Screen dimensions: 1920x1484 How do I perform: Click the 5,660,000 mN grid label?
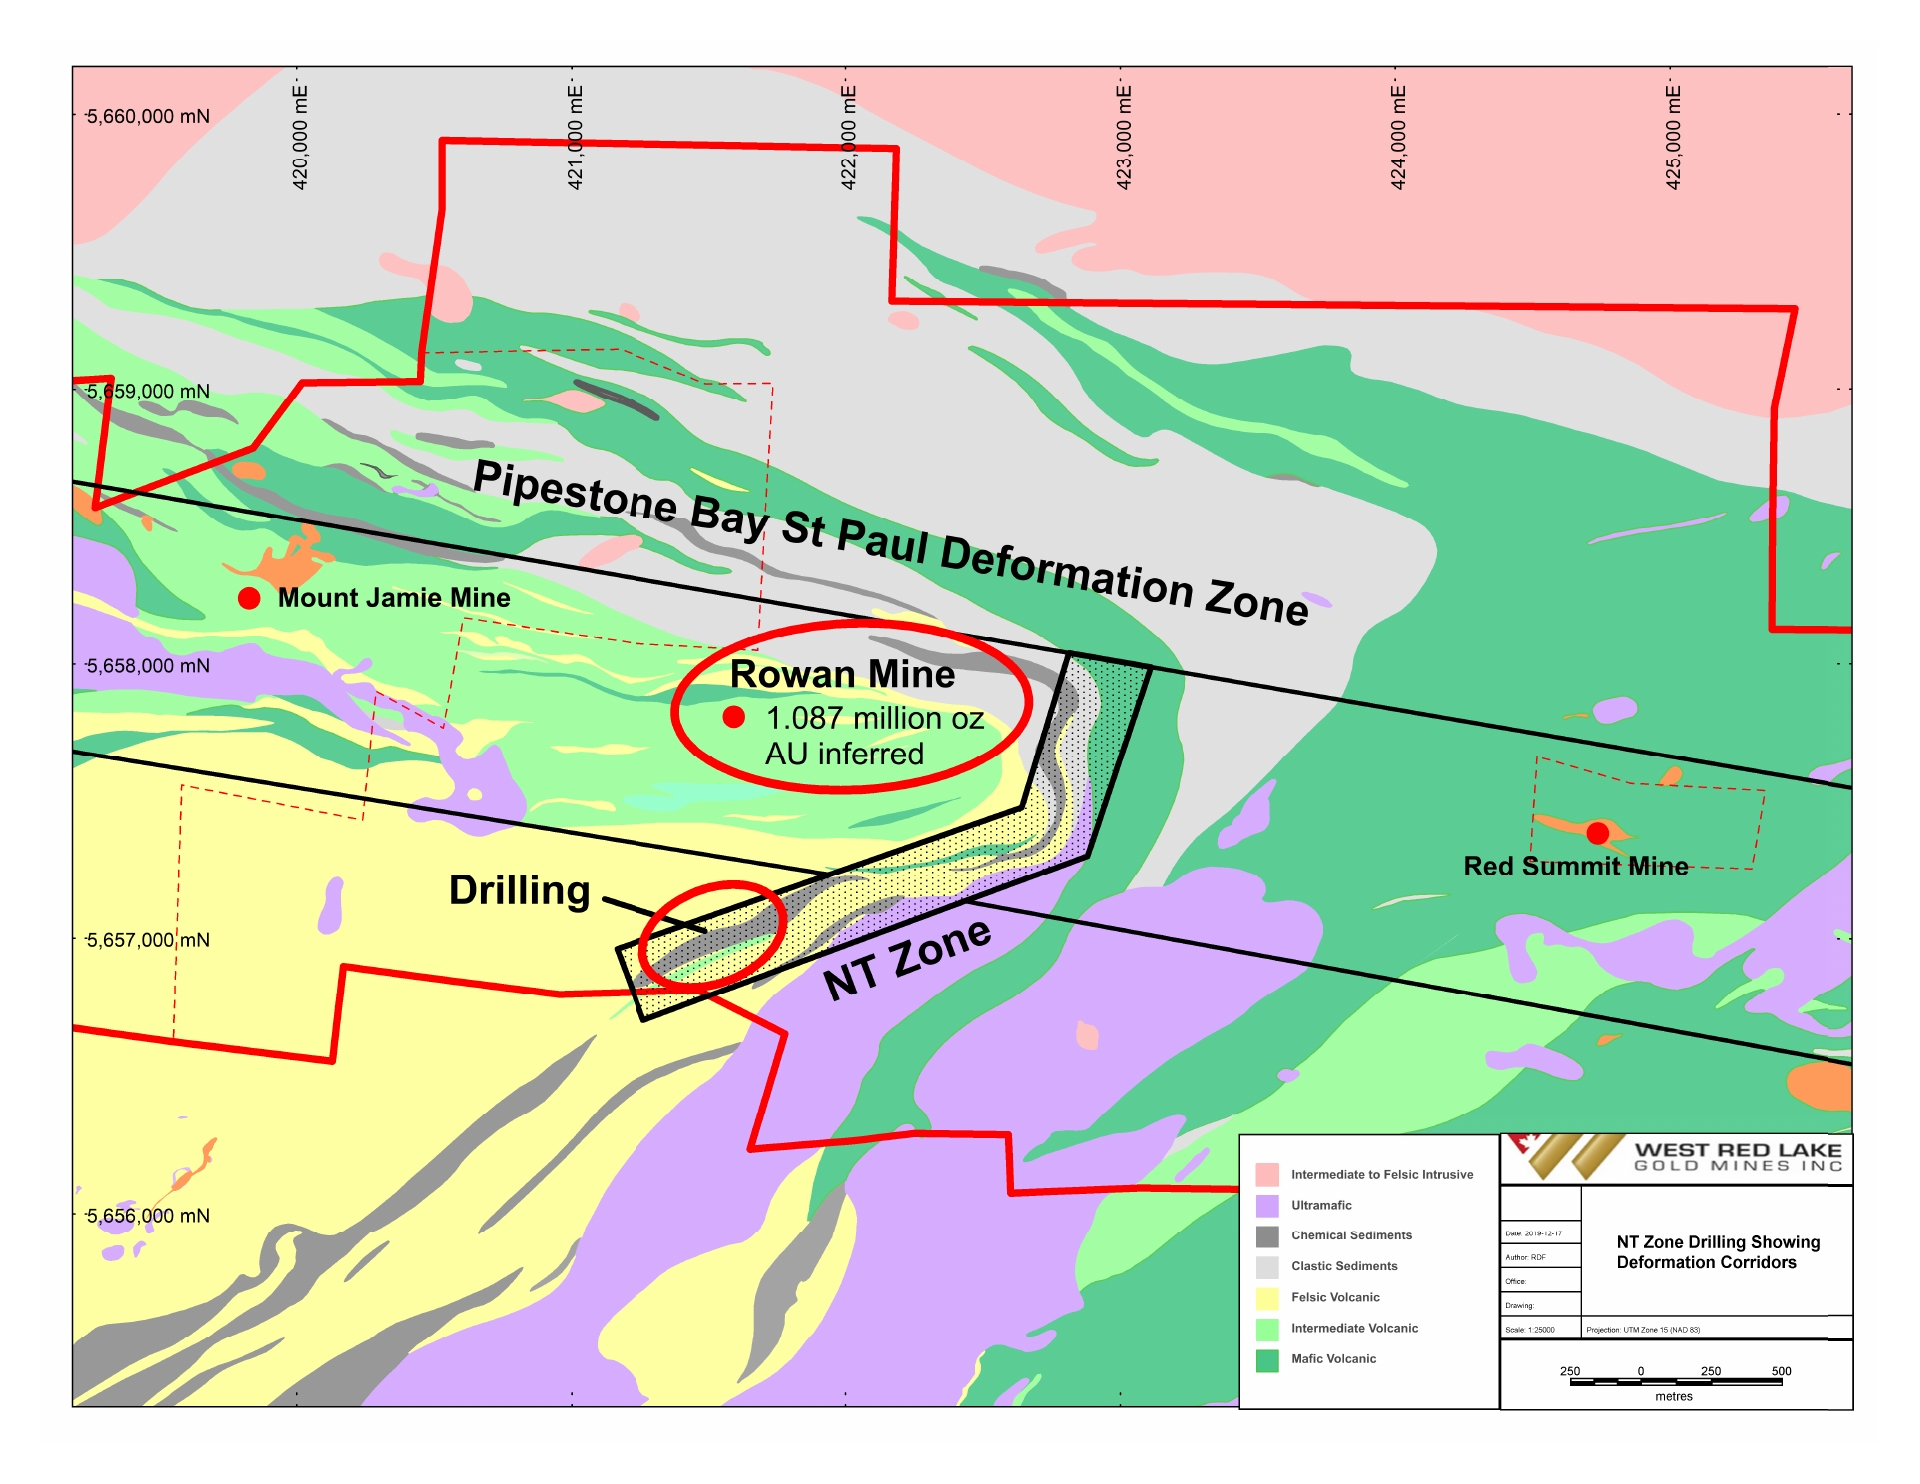(x=148, y=116)
